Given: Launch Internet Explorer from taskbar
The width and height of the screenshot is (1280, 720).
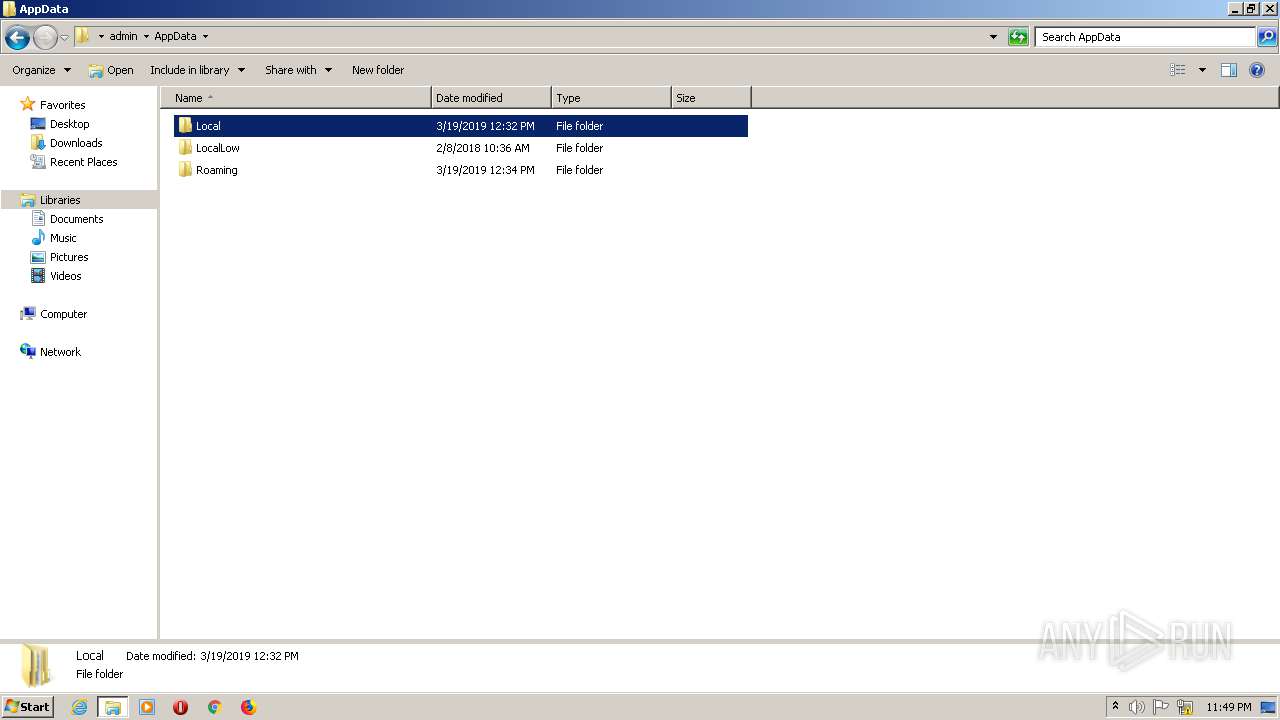Looking at the screenshot, I should point(80,707).
